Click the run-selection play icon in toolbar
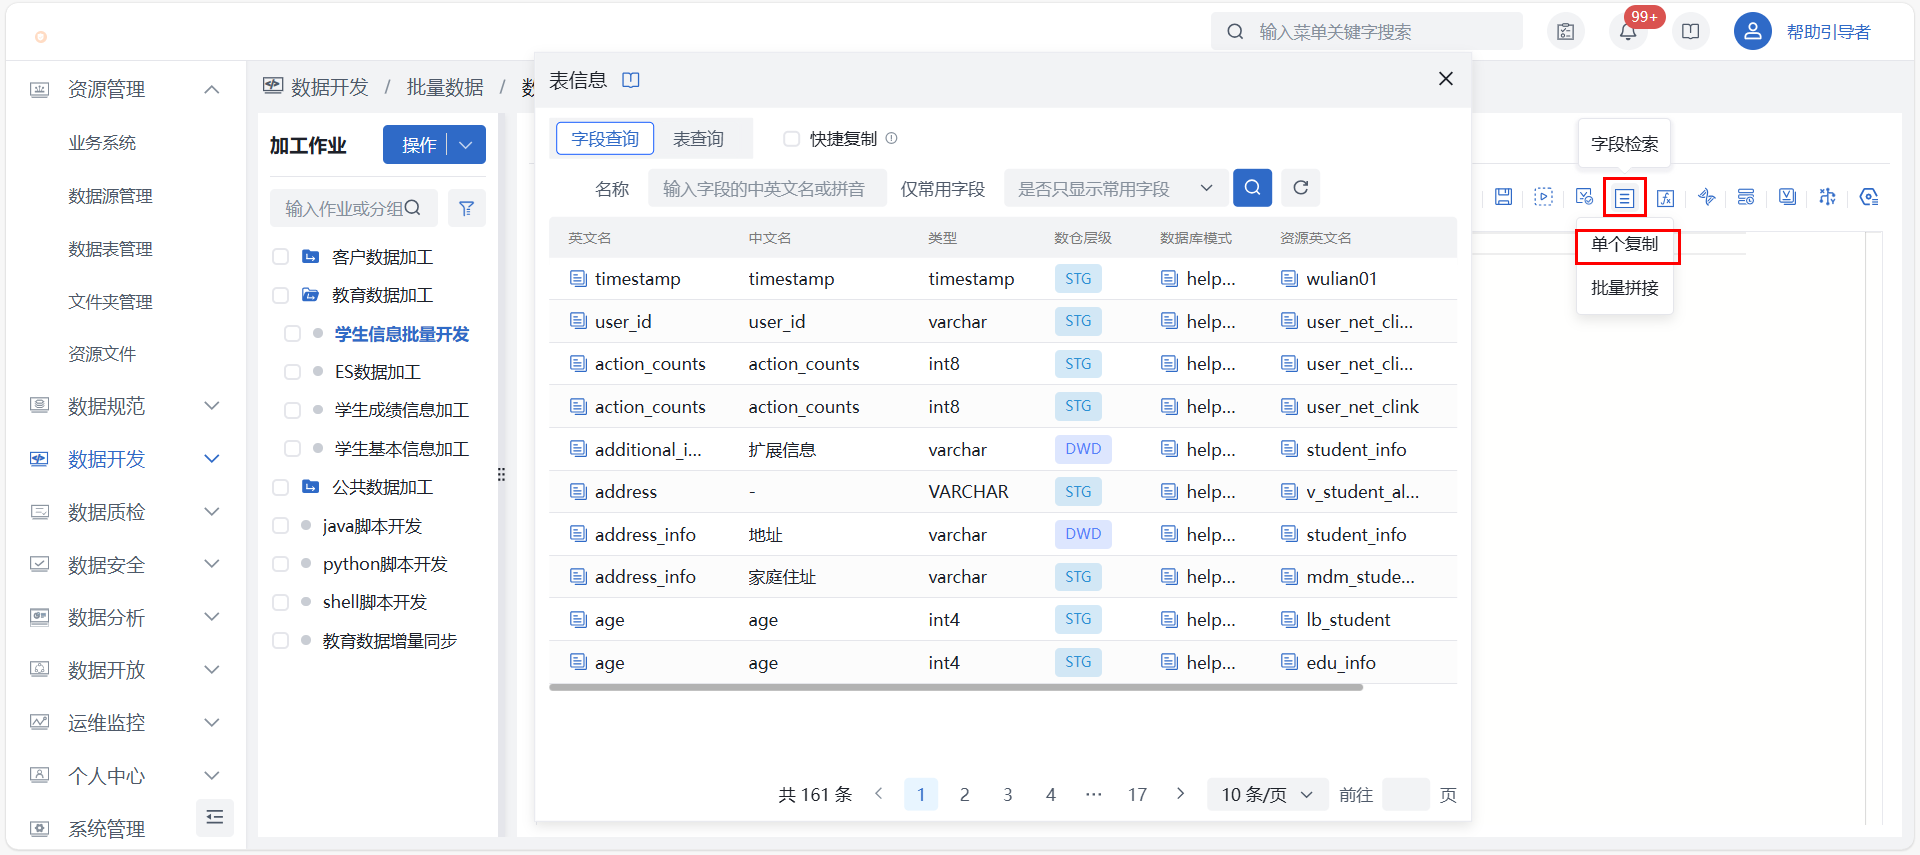This screenshot has height=855, width=1920. (1543, 197)
